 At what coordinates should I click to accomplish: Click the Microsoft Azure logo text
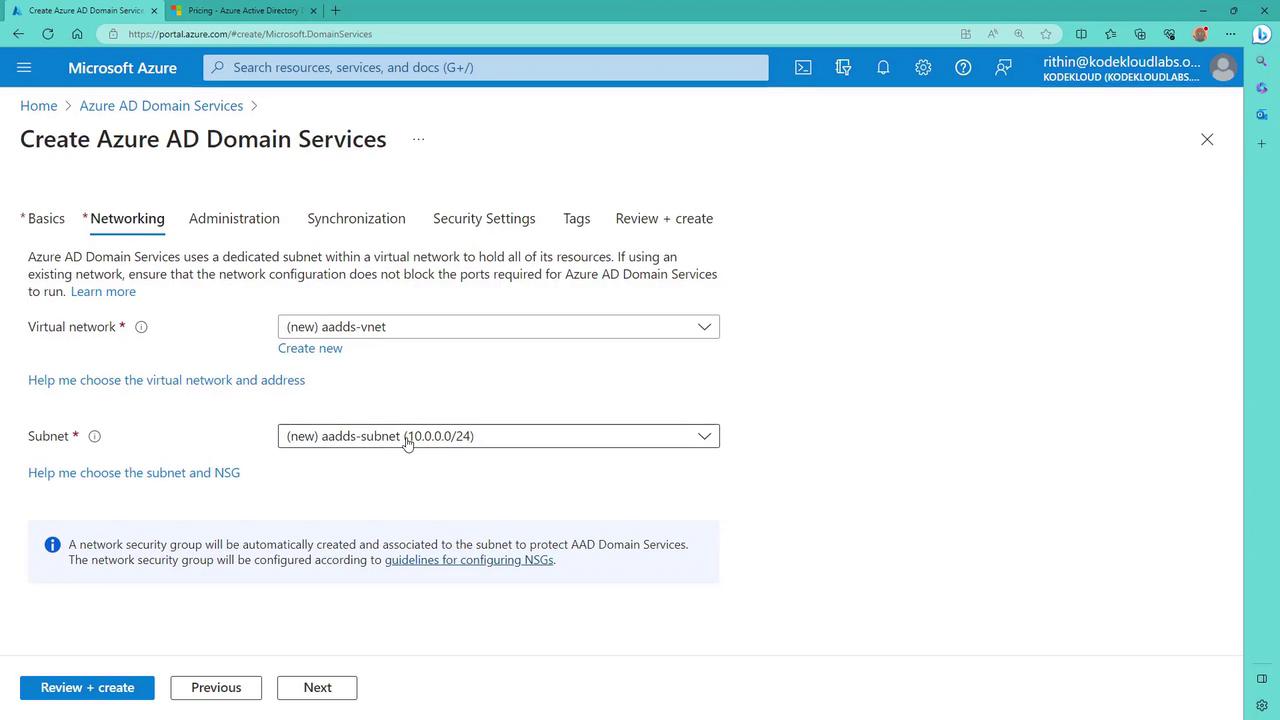click(x=122, y=68)
